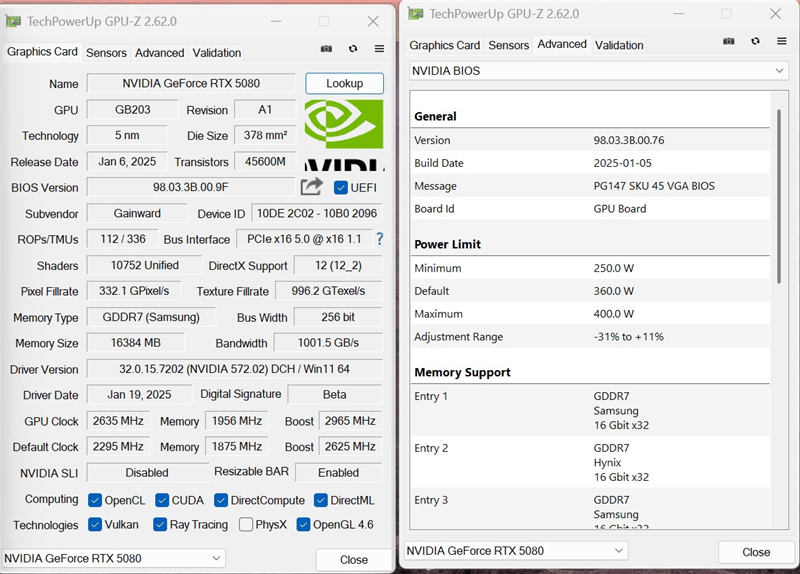Click the screenshot camera icon in right Advanced window

(x=729, y=41)
